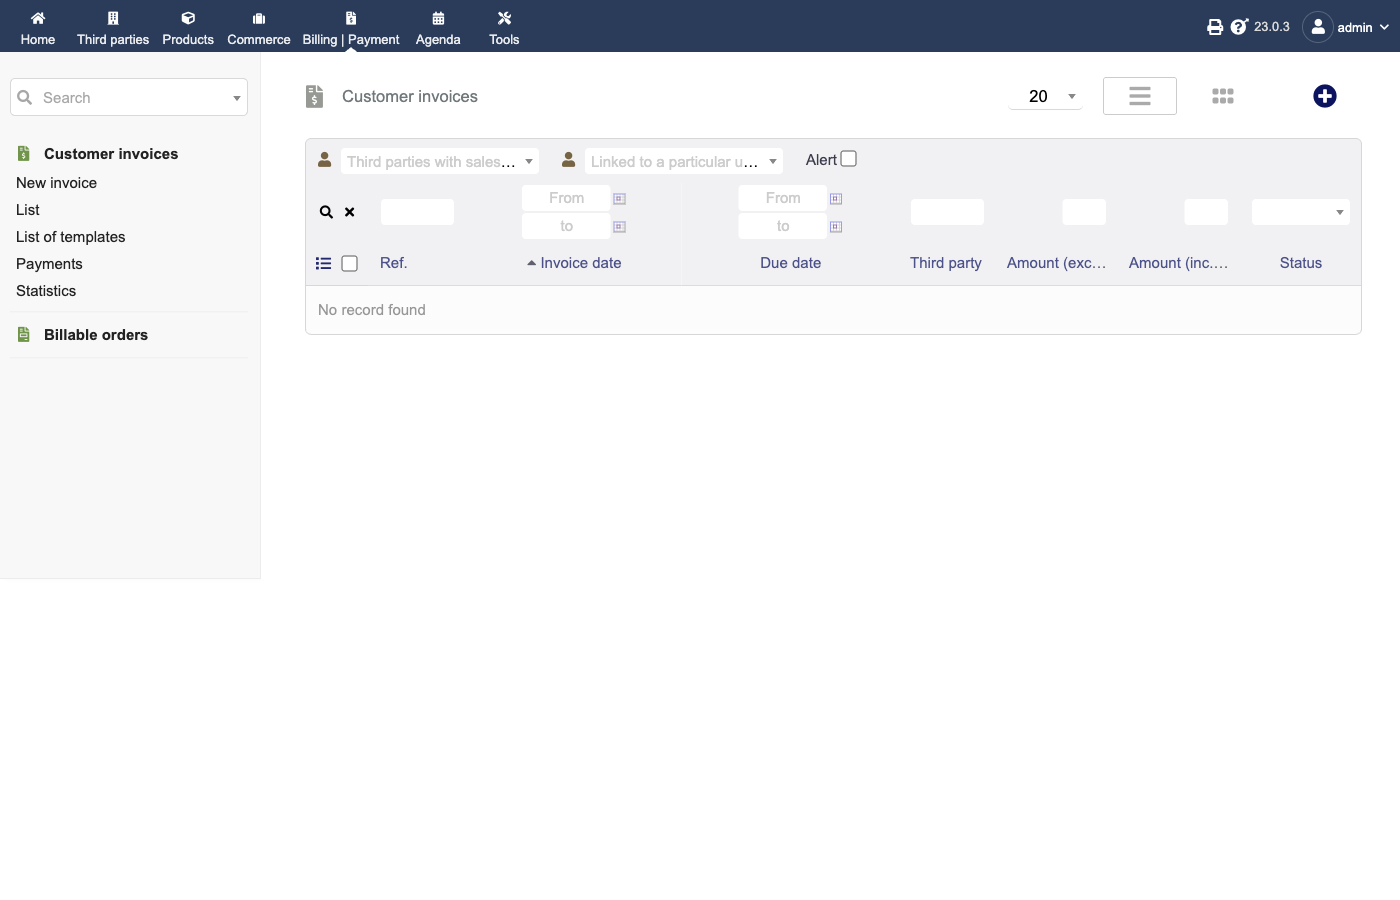Focus Invoice date to field

(566, 226)
